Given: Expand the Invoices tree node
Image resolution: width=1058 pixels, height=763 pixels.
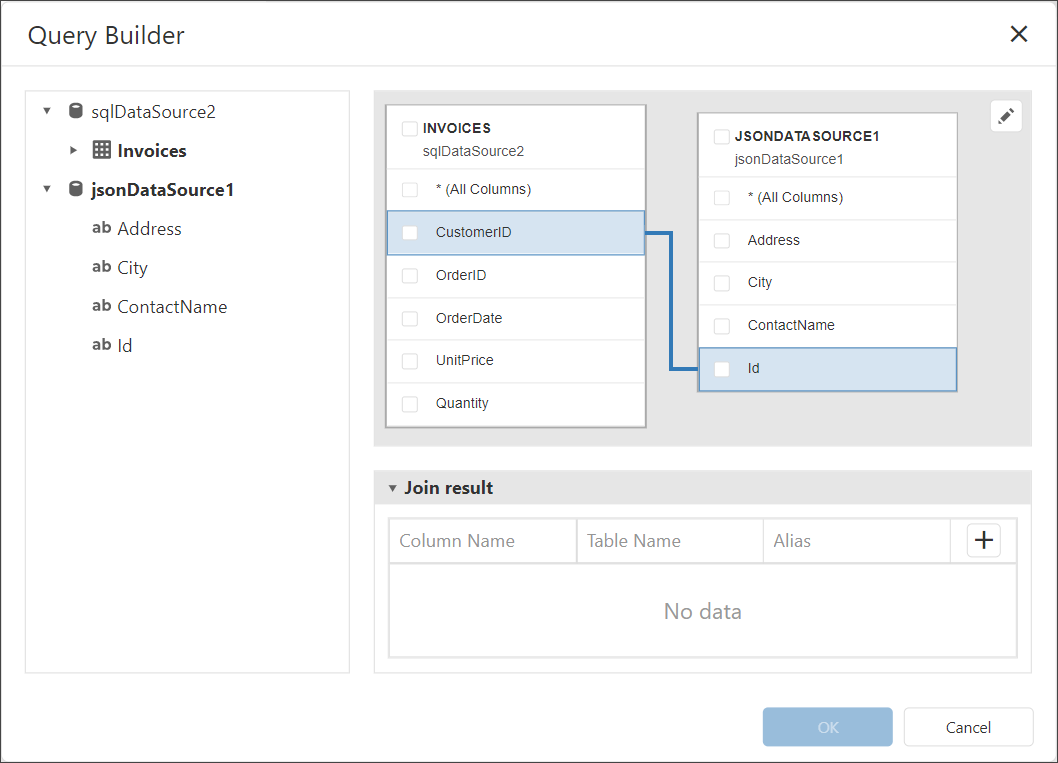Looking at the screenshot, I should [73, 151].
